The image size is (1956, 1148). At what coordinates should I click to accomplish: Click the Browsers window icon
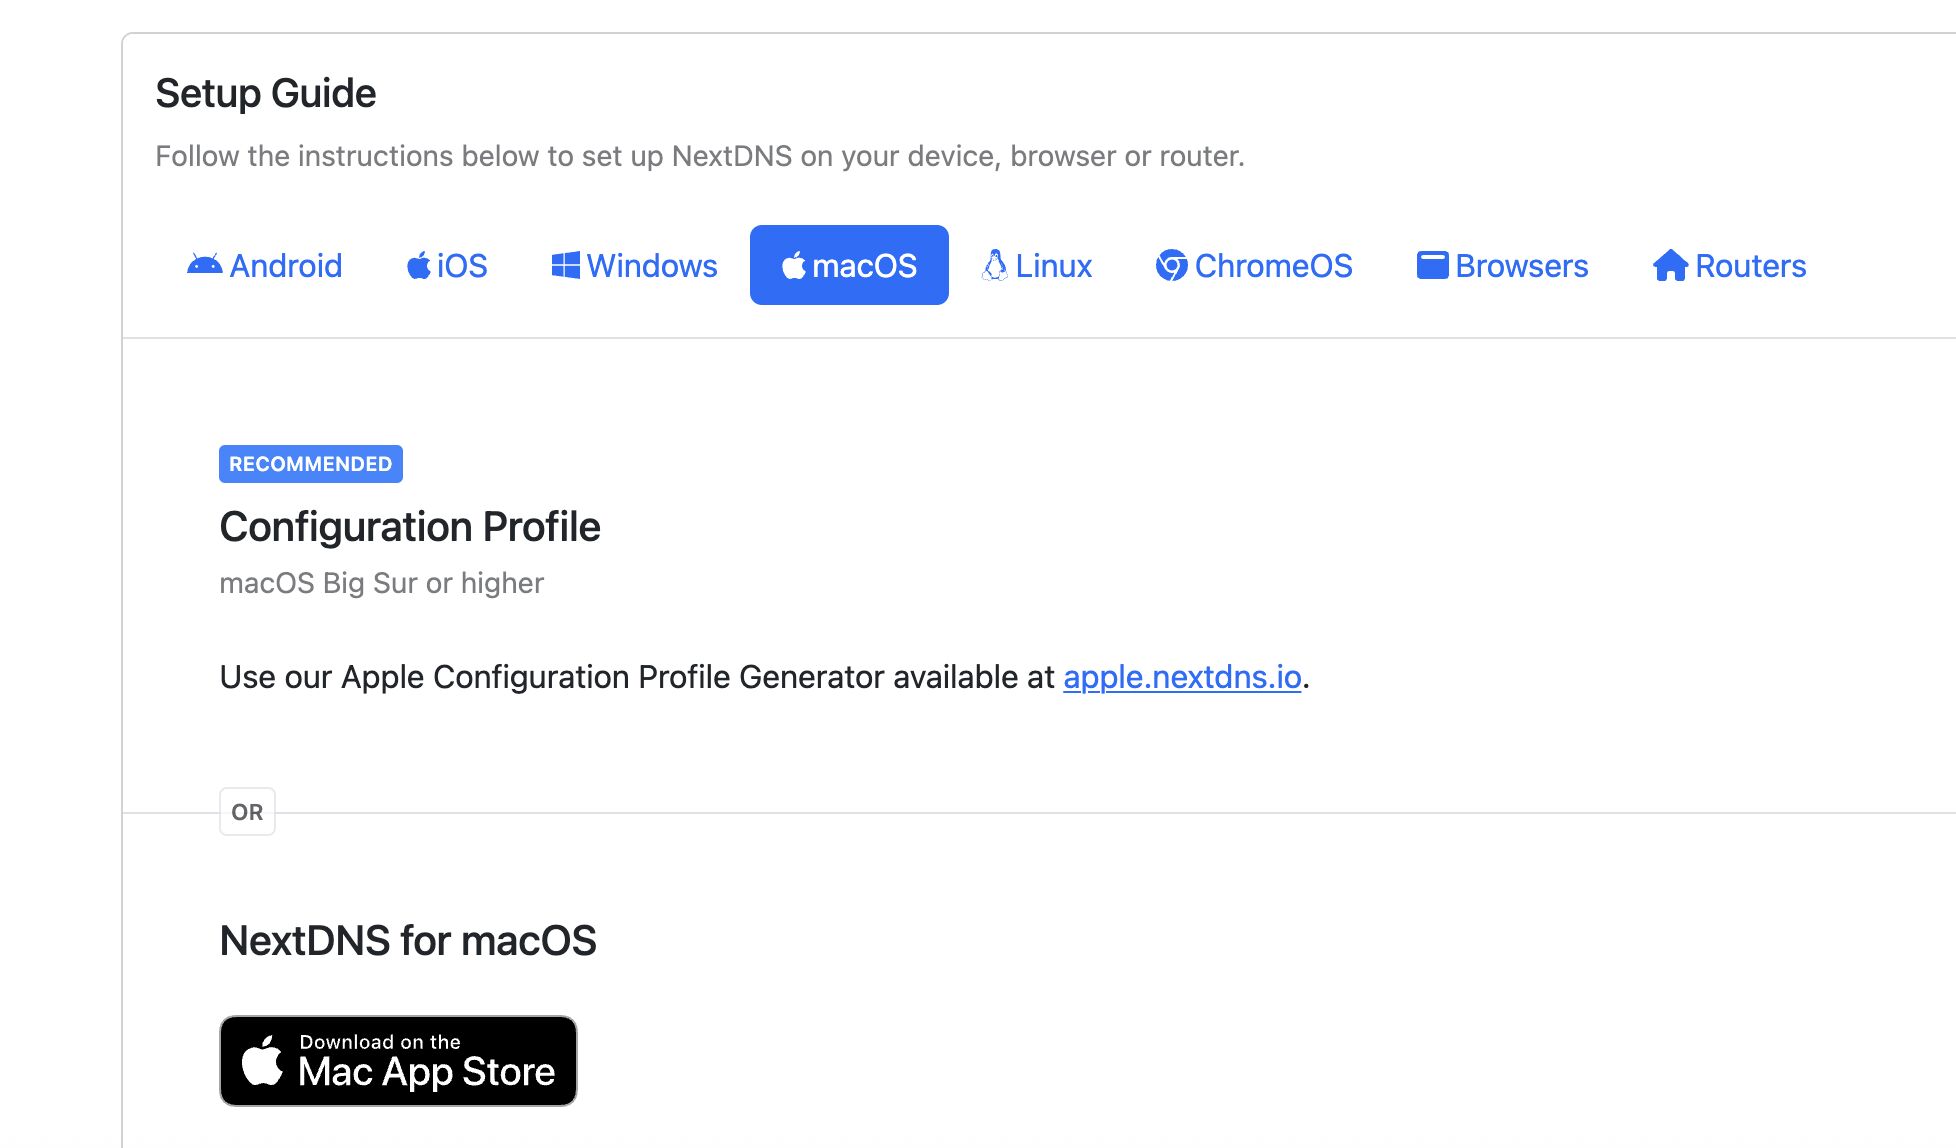(x=1432, y=265)
